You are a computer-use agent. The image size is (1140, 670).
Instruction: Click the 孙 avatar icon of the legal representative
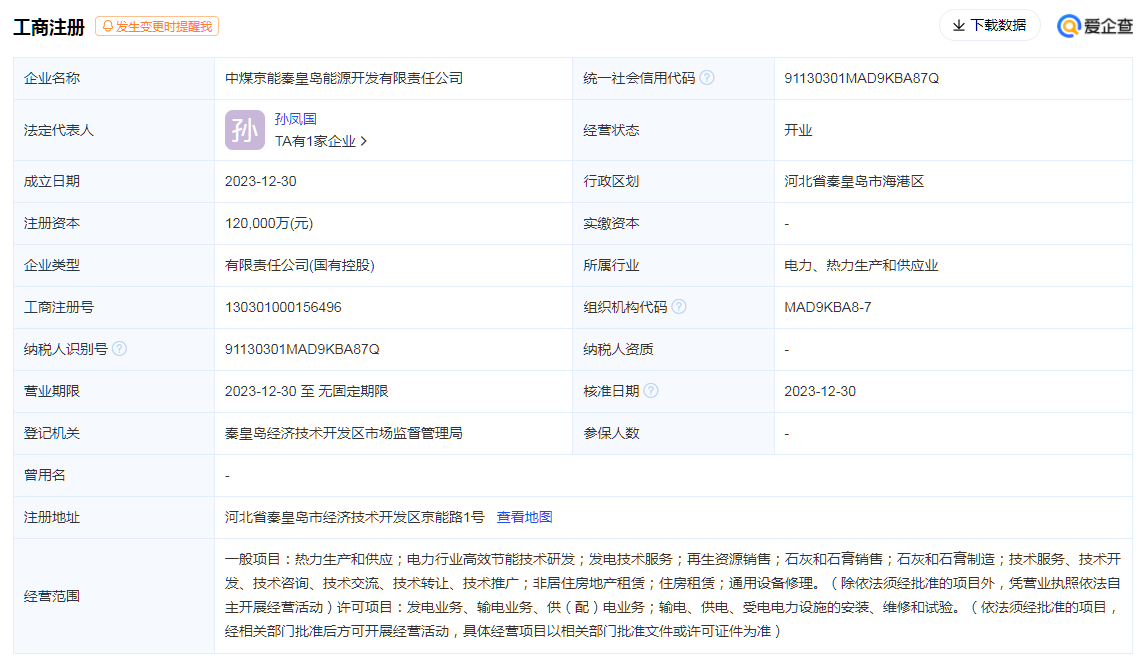(x=245, y=130)
